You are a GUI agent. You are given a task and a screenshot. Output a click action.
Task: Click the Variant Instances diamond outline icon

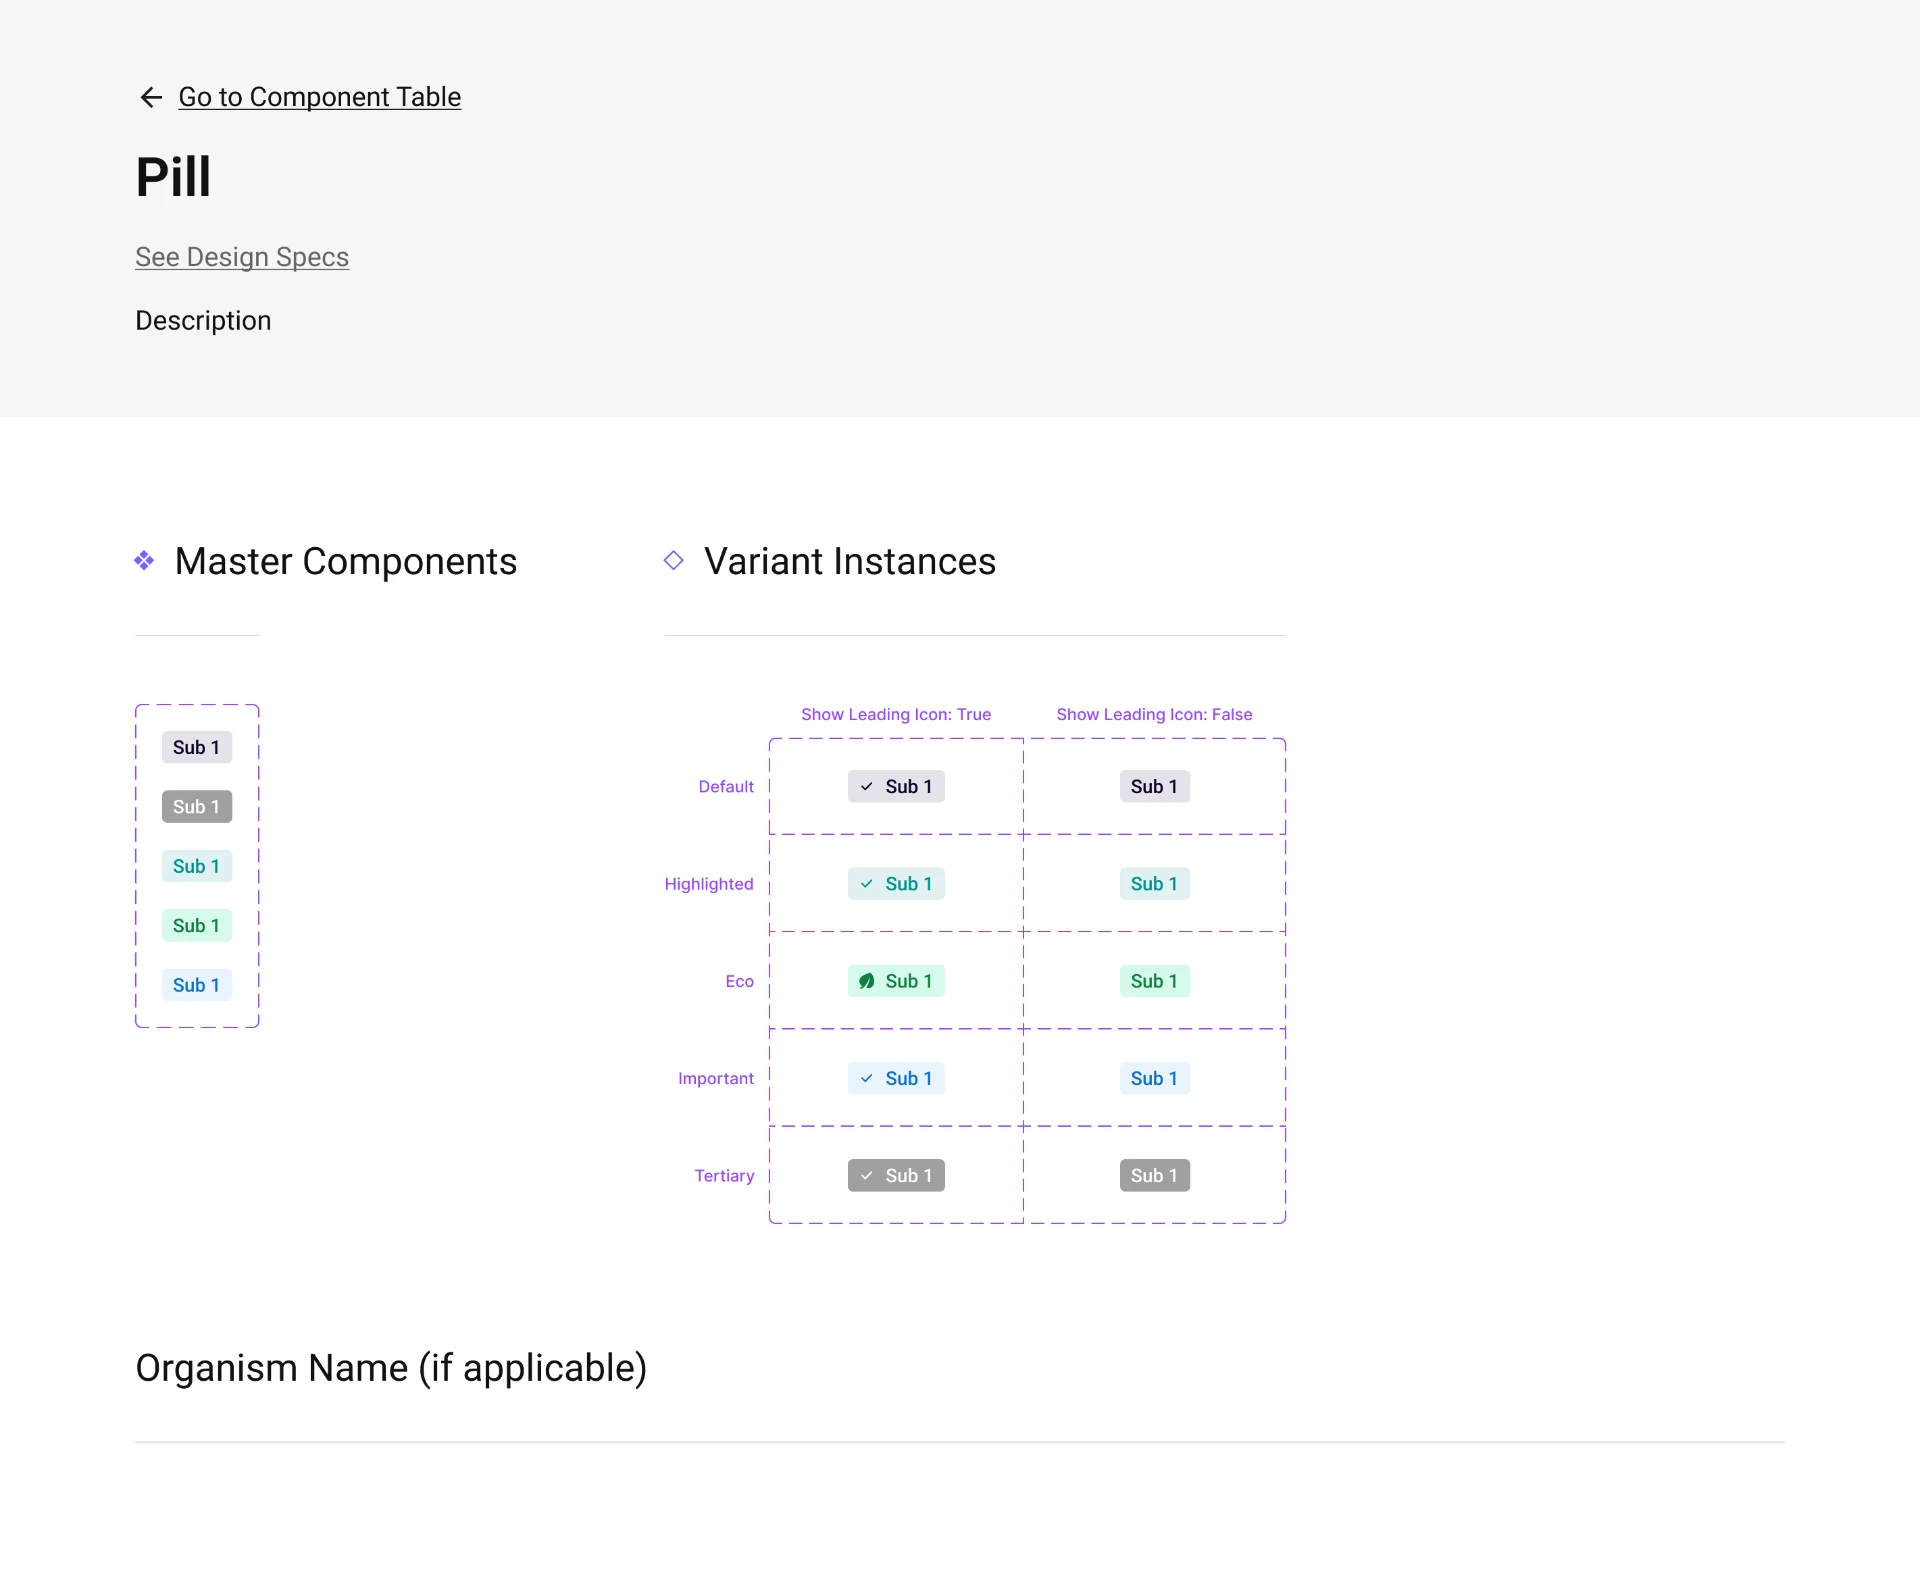(x=674, y=561)
